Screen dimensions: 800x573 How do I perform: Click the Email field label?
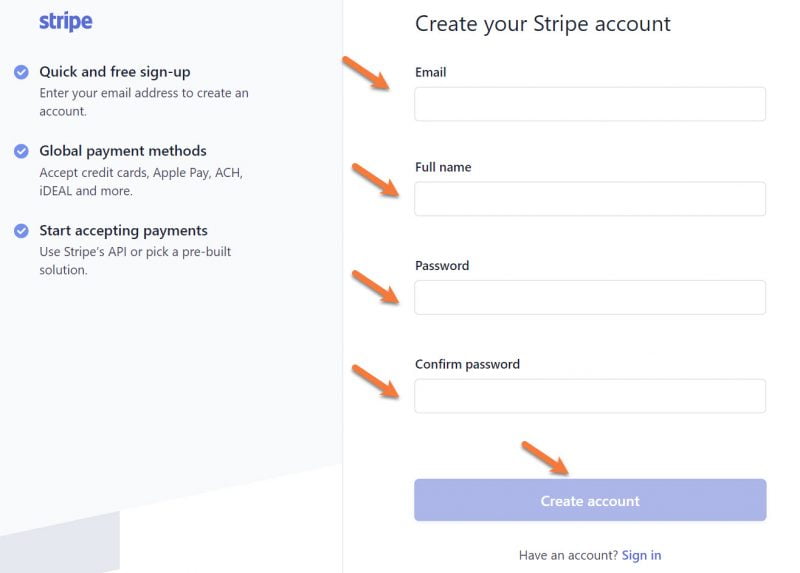coord(431,72)
